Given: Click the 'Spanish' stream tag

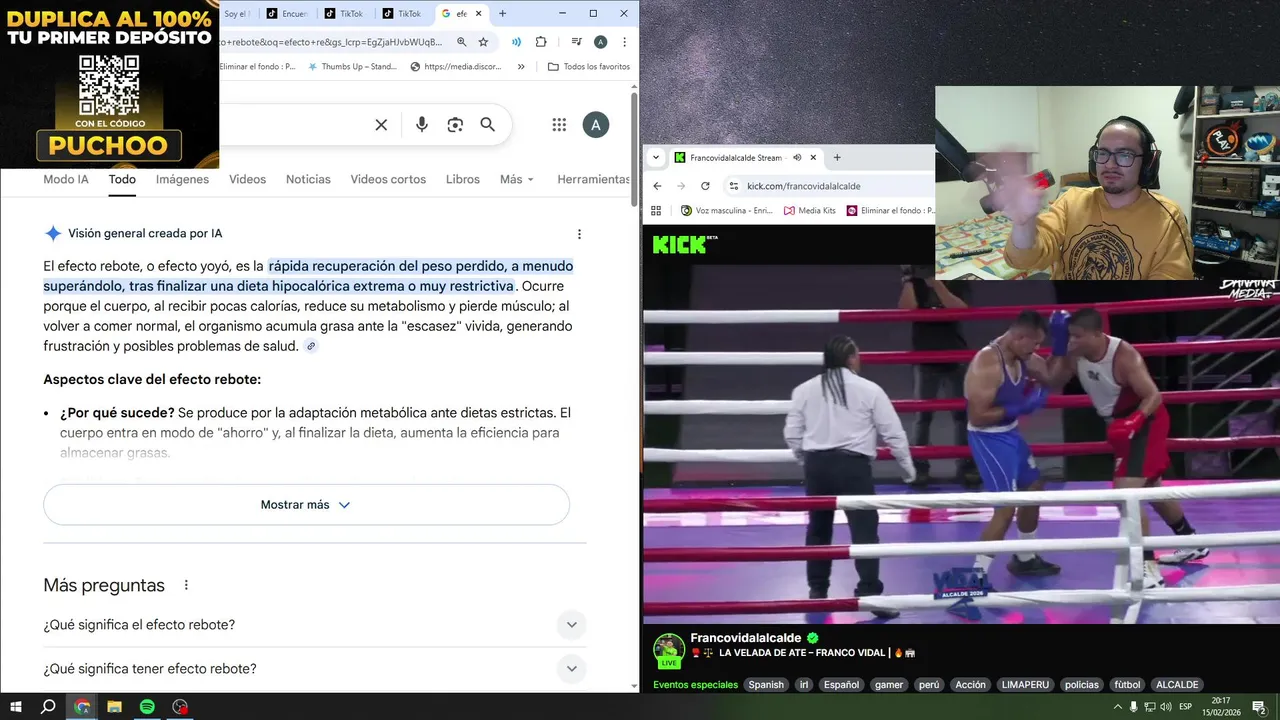Looking at the screenshot, I should click(766, 685).
